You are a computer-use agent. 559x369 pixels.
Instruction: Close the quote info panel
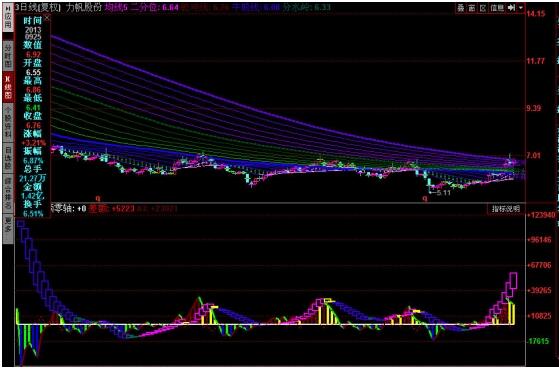pos(47,16)
